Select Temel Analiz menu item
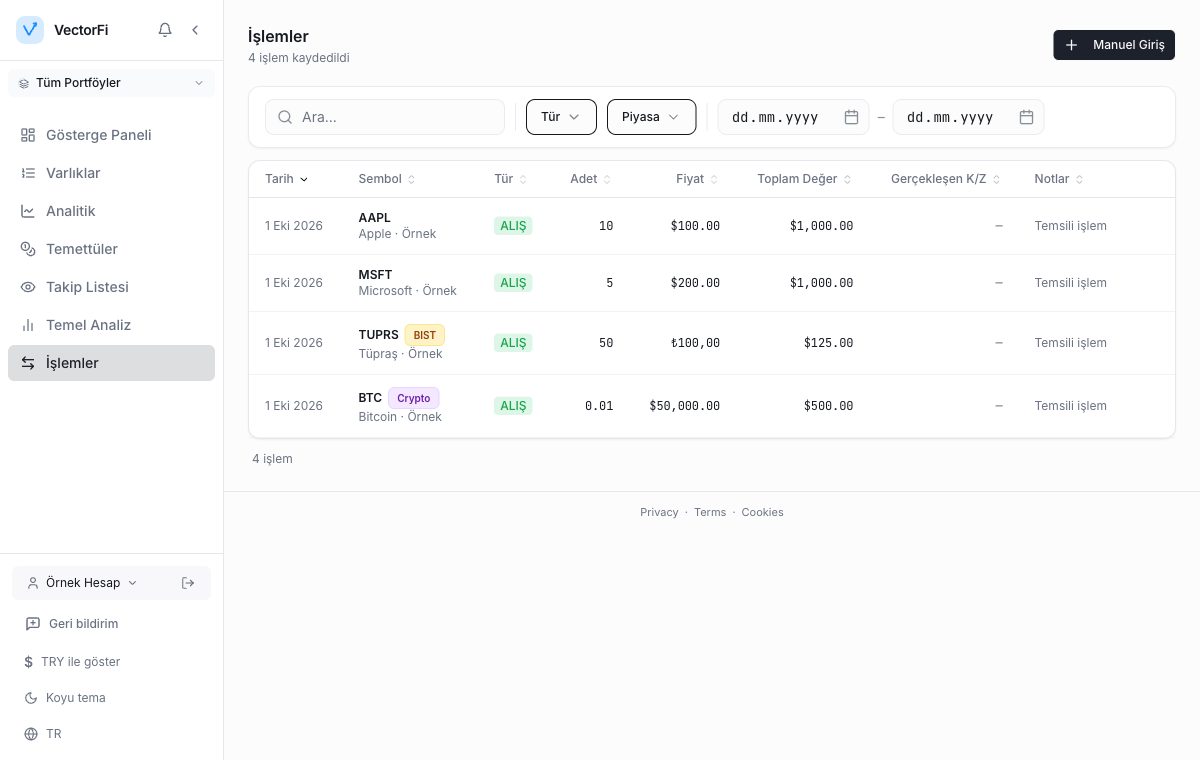The width and height of the screenshot is (1200, 760). [111, 325]
